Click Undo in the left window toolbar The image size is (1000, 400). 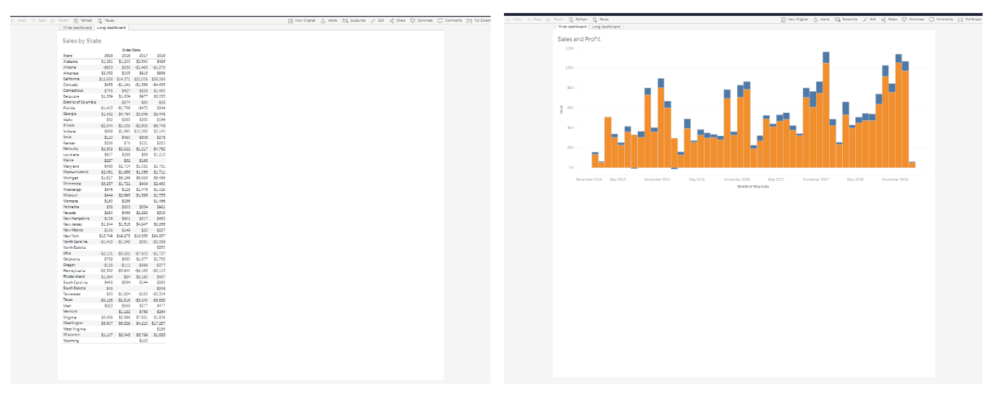pyautogui.click(x=19, y=20)
